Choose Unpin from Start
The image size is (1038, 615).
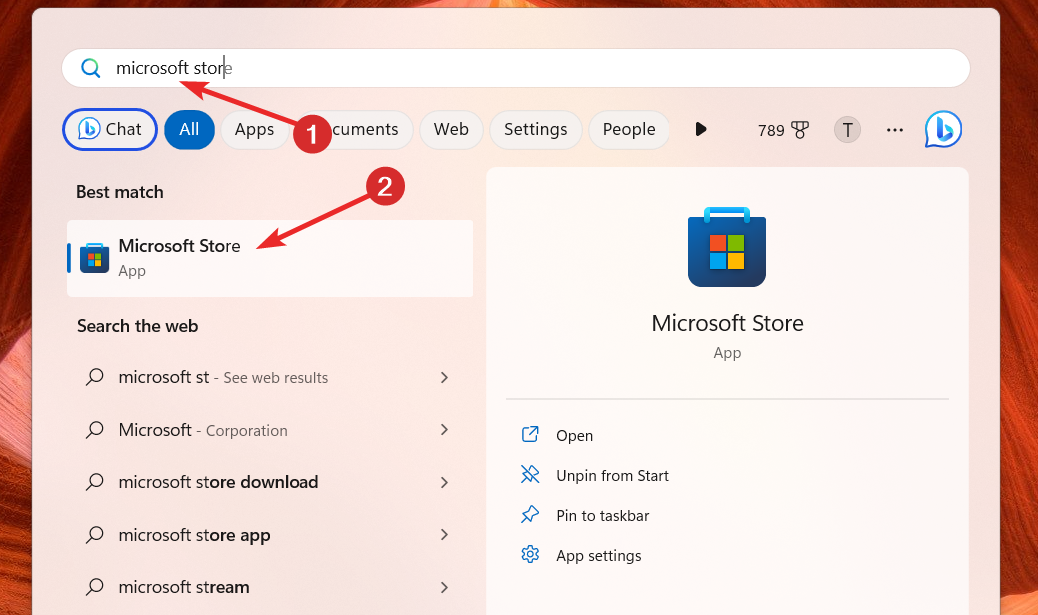coord(612,475)
